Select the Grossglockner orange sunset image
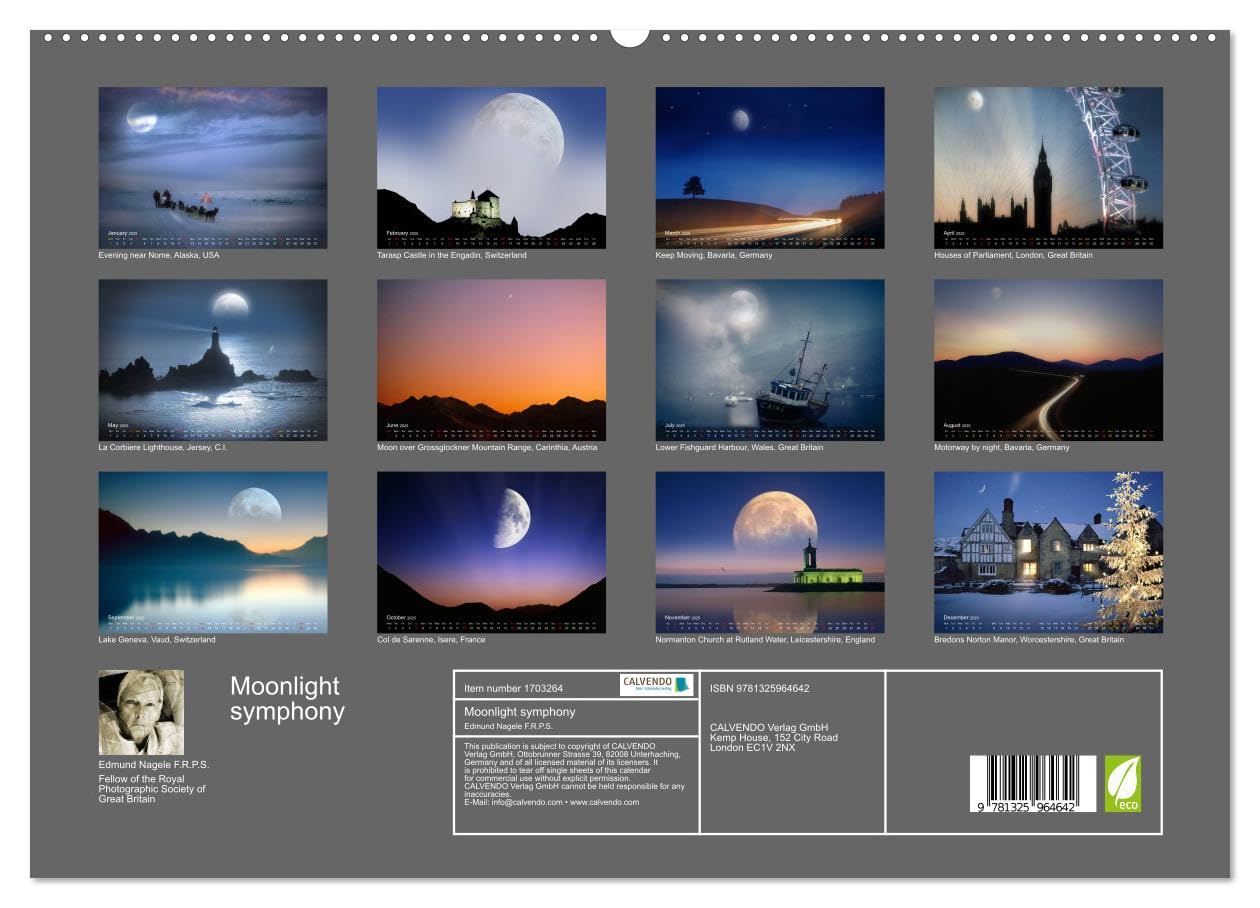The height and width of the screenshot is (908, 1260). pos(491,360)
